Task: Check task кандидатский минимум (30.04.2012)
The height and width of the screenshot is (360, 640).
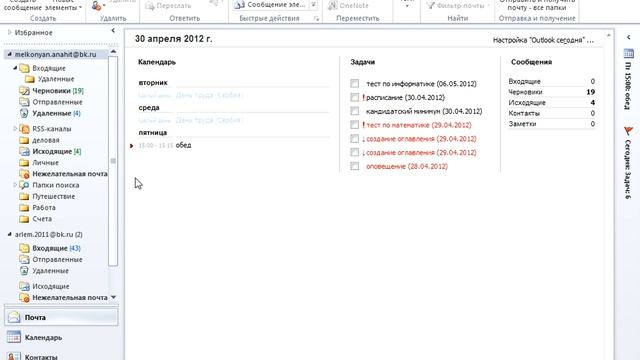Action: (x=355, y=111)
